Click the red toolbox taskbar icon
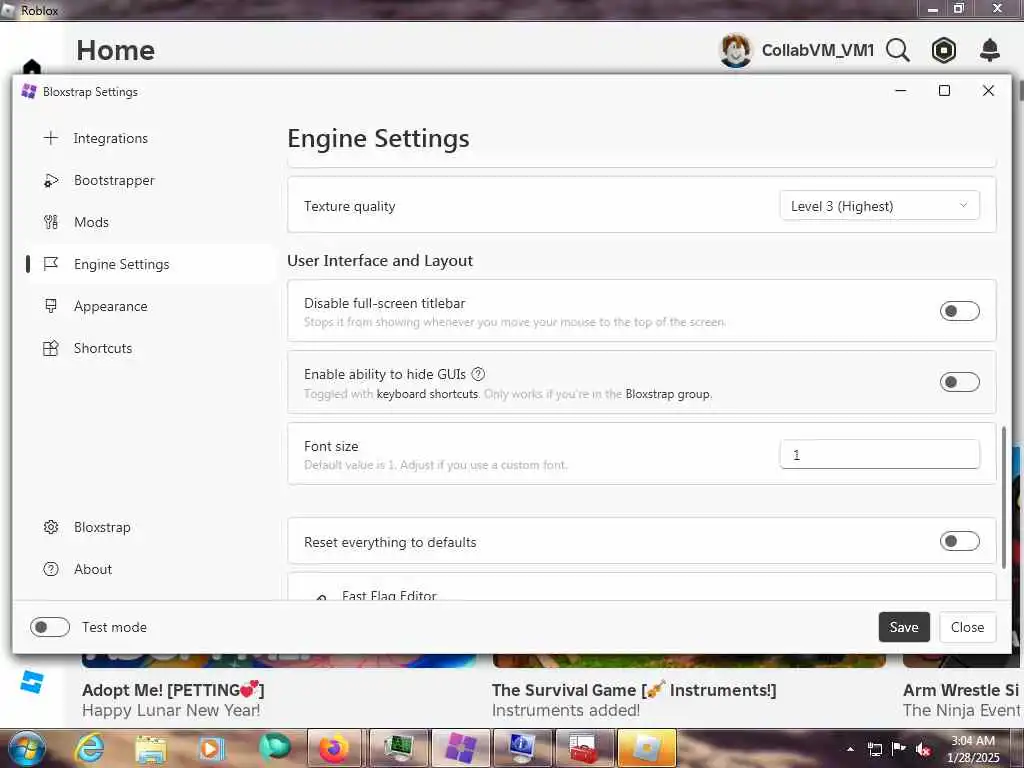The height and width of the screenshot is (768, 1024). click(583, 748)
